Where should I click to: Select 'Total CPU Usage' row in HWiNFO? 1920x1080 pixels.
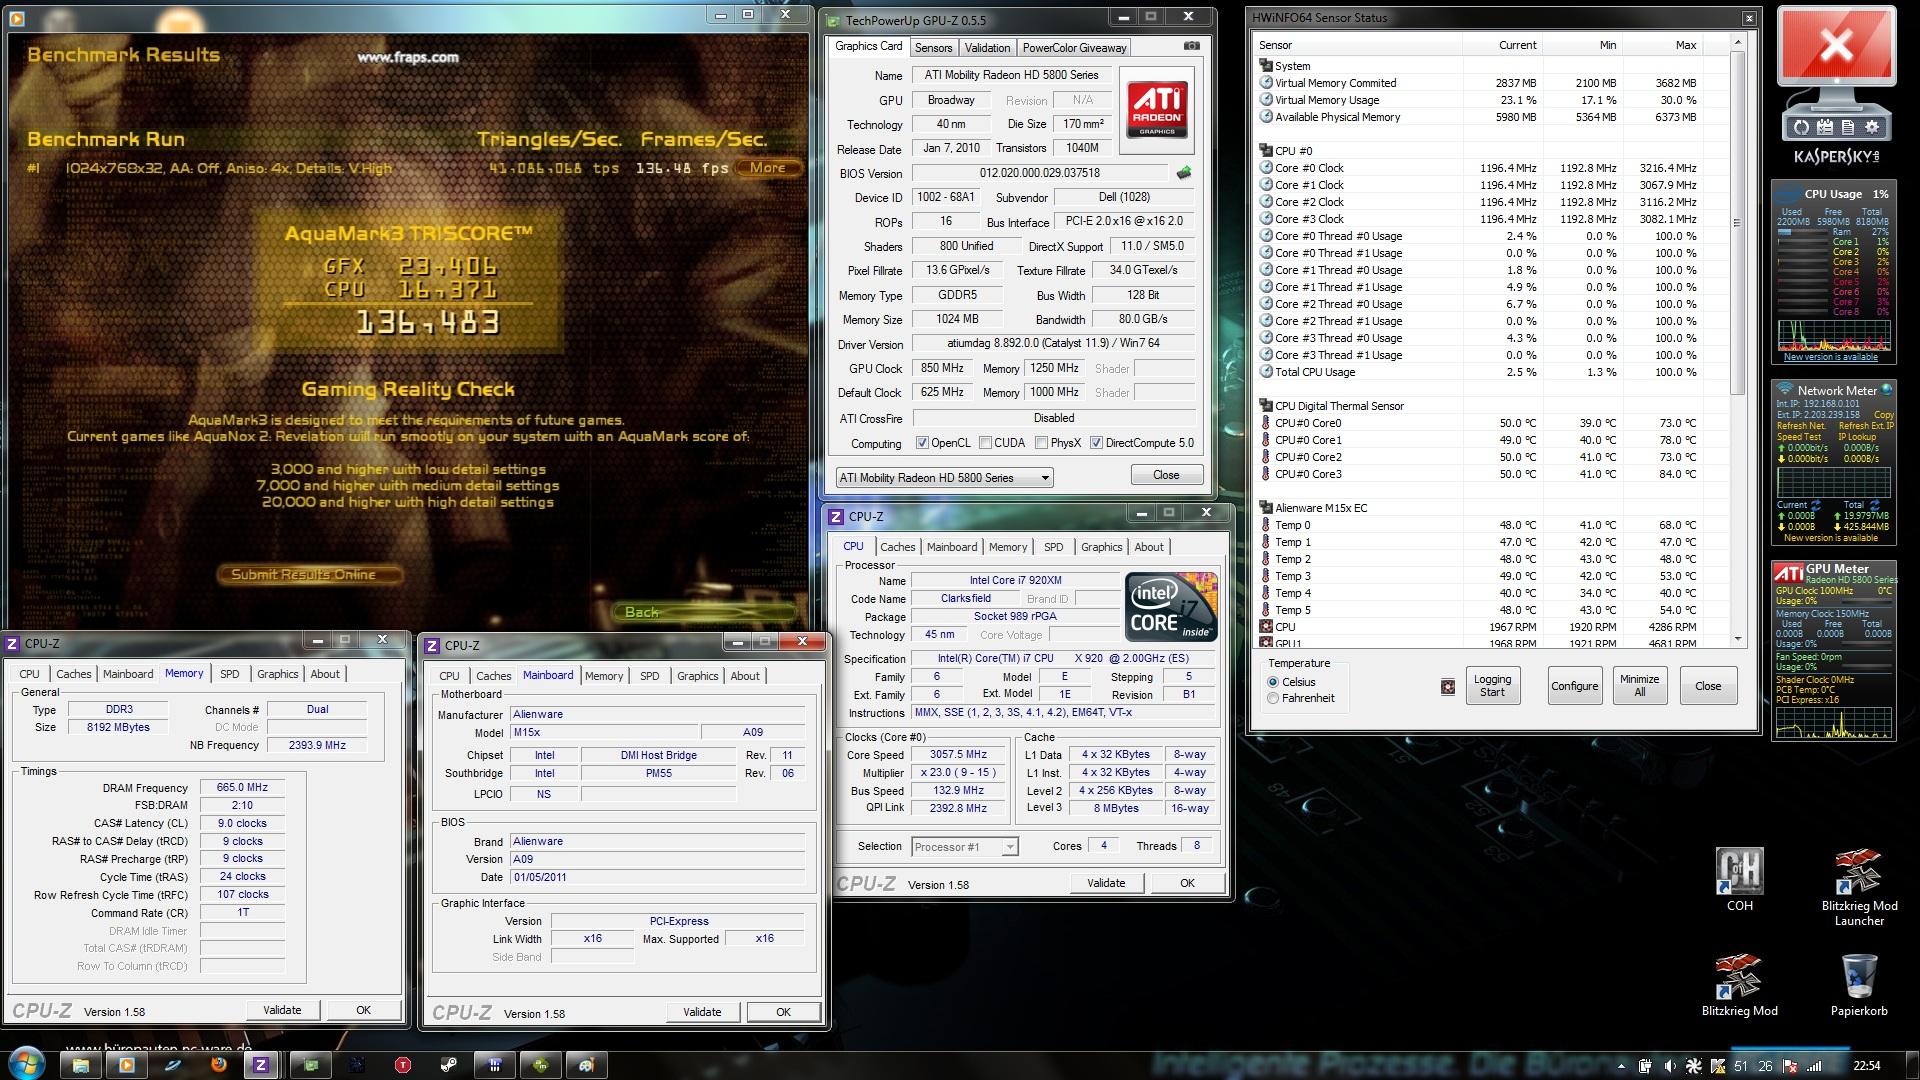pyautogui.click(x=1490, y=372)
